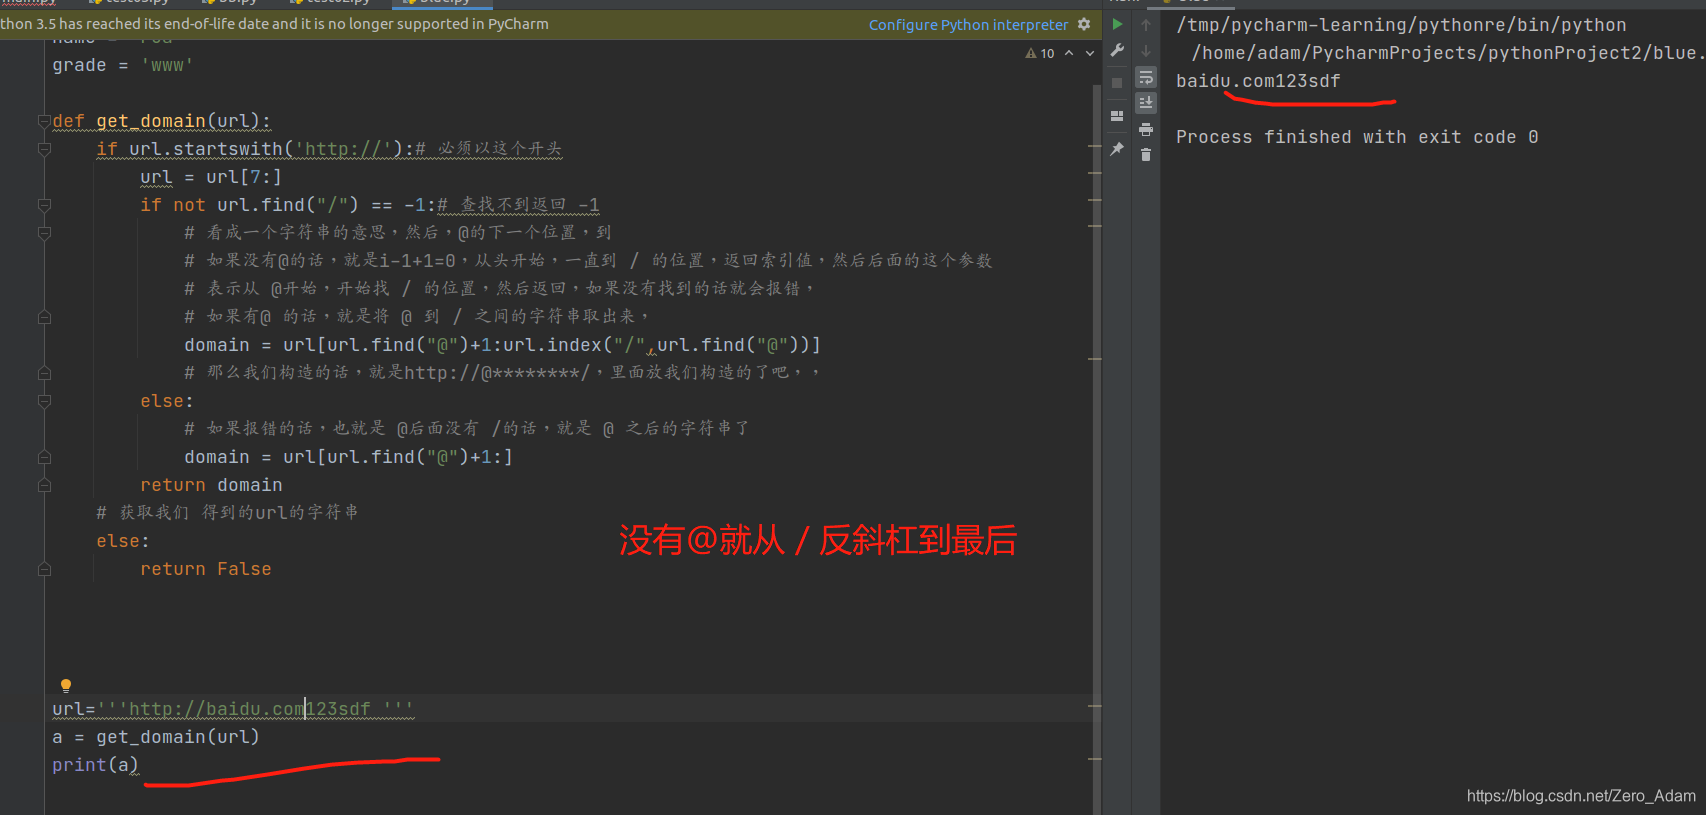Click warning triangle showing 10 problems
The height and width of the screenshot is (815, 1706).
tap(1040, 53)
